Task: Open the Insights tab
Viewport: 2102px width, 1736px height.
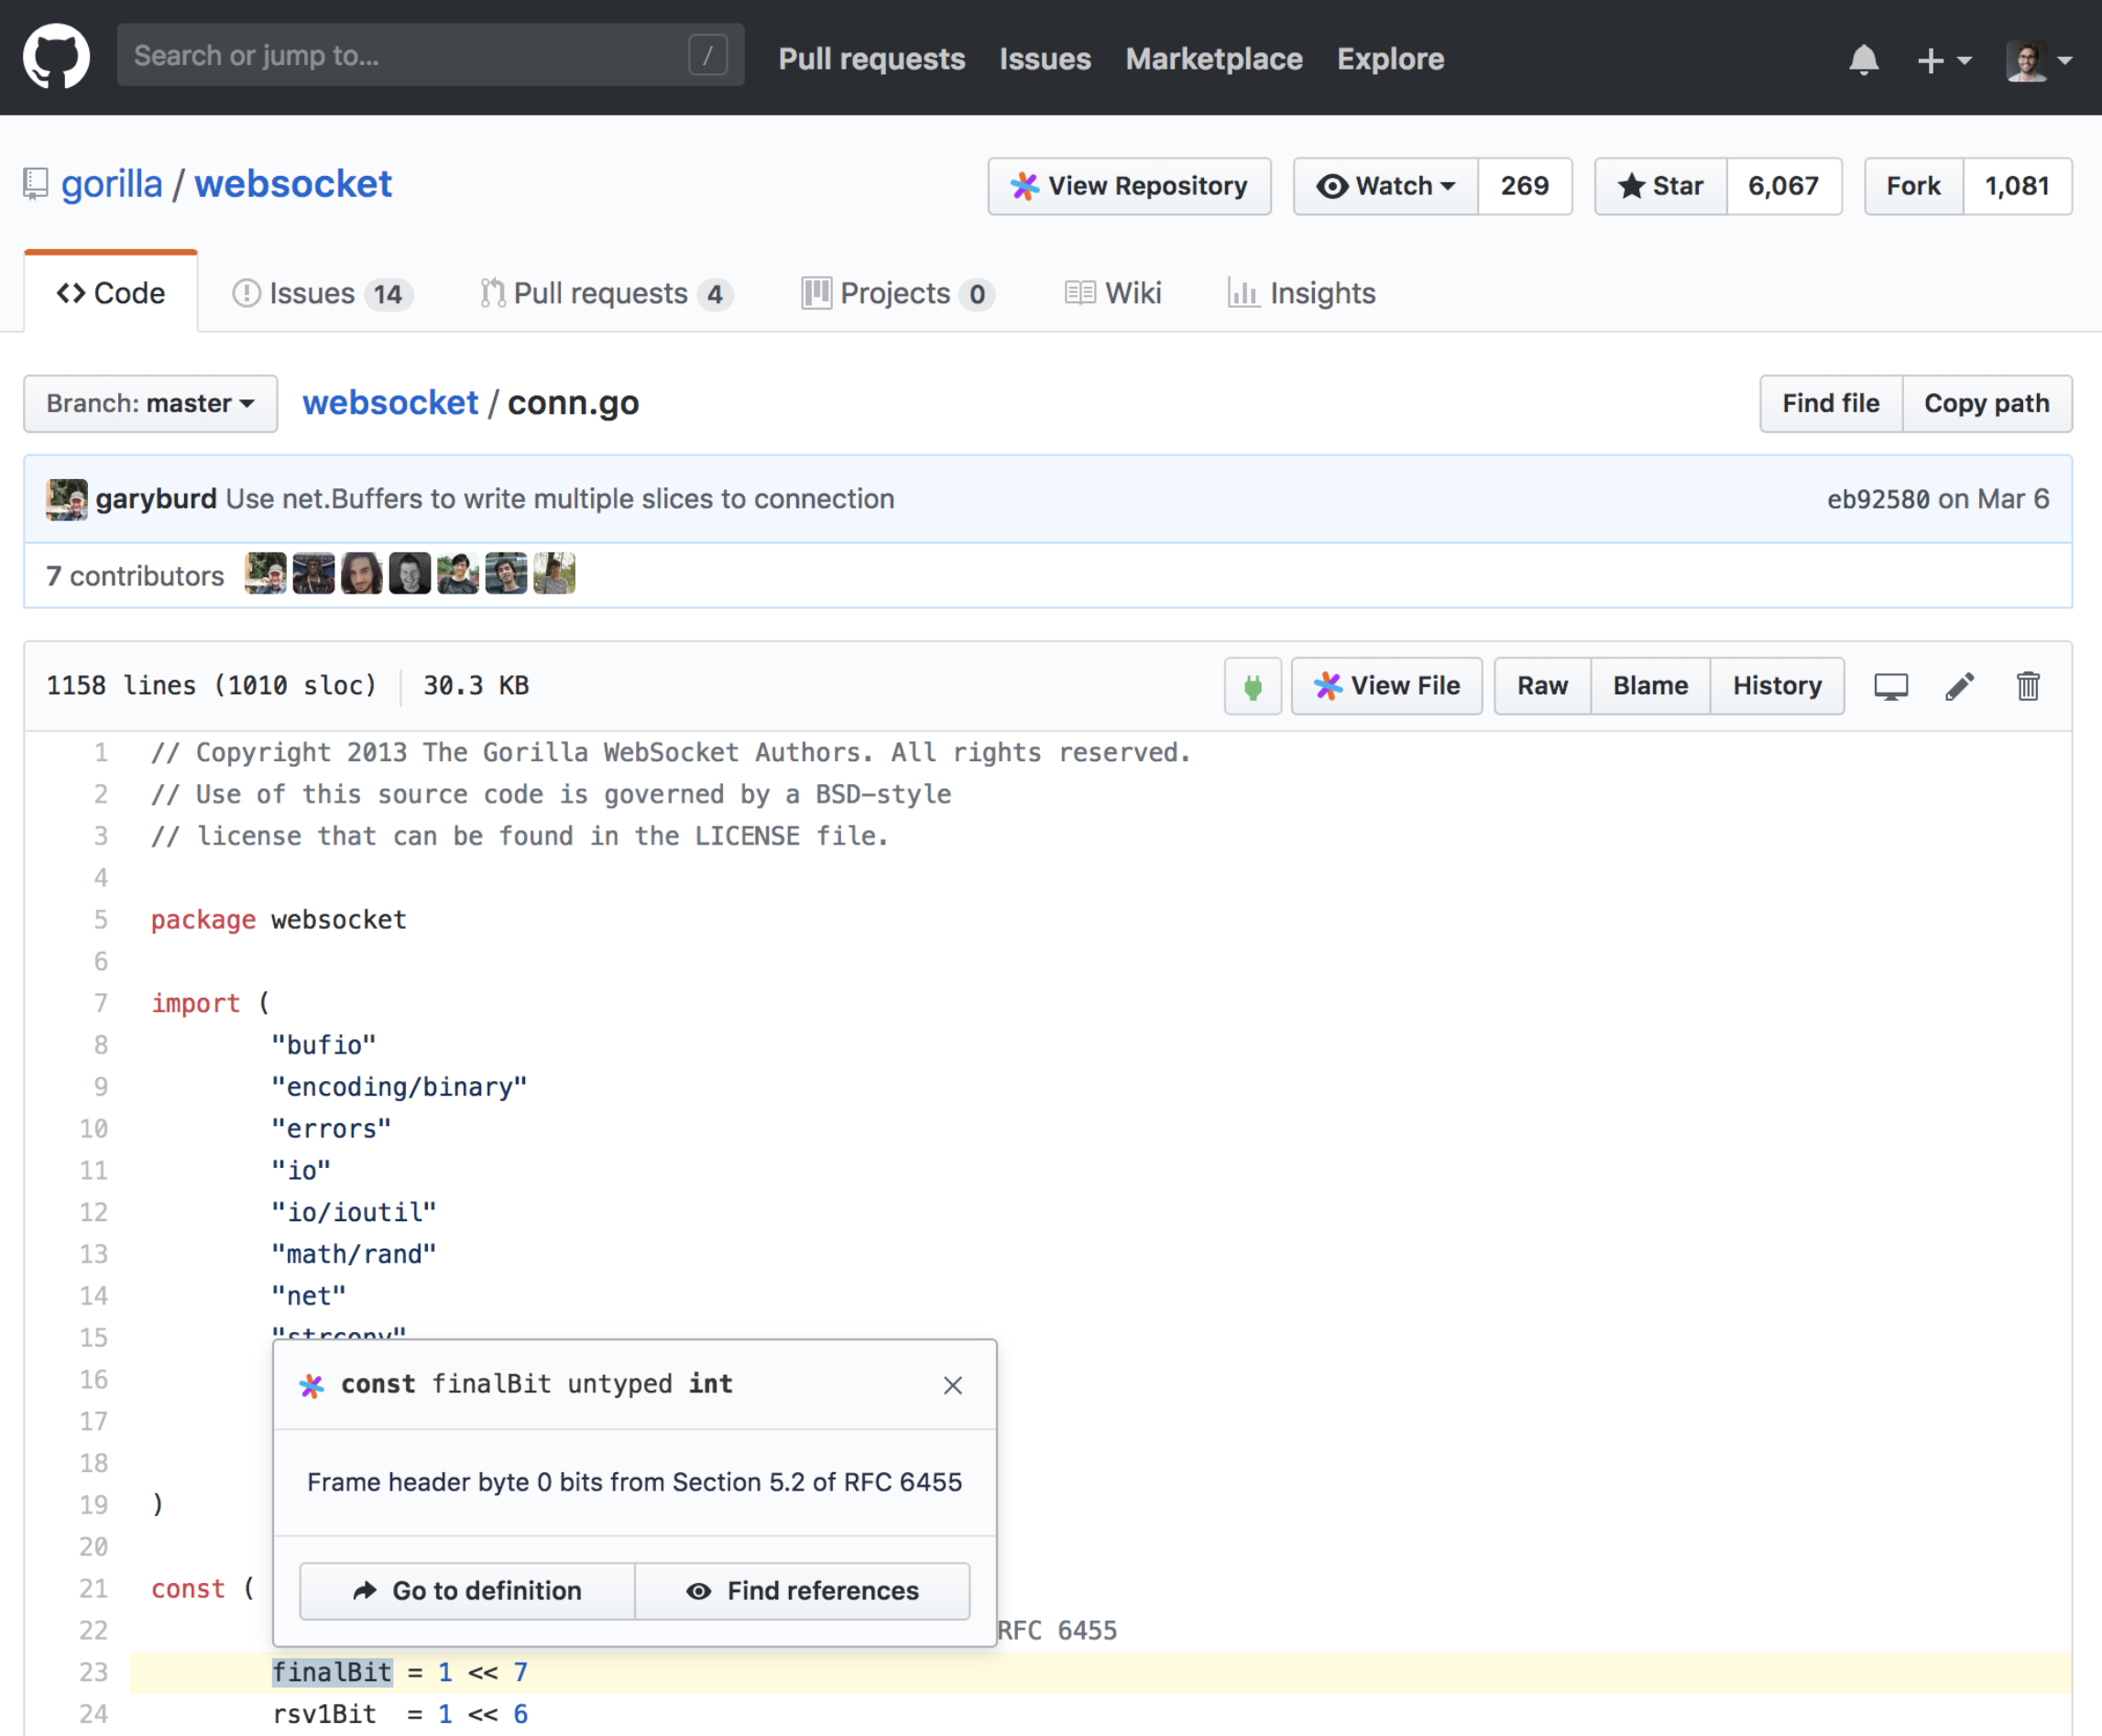Action: pyautogui.click(x=1302, y=293)
